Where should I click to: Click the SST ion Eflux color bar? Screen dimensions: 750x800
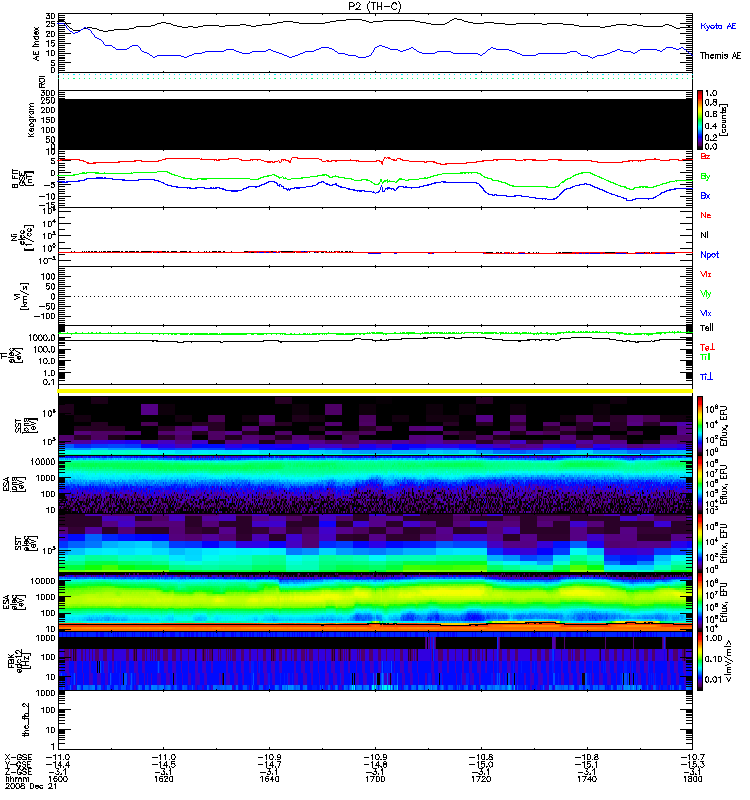700,426
